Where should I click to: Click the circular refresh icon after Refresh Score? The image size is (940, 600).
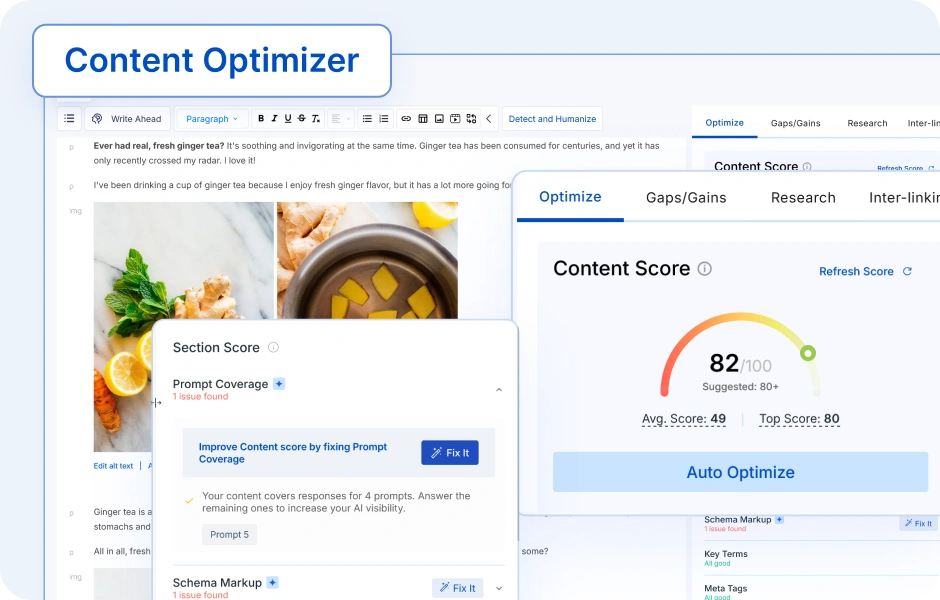[907, 271]
